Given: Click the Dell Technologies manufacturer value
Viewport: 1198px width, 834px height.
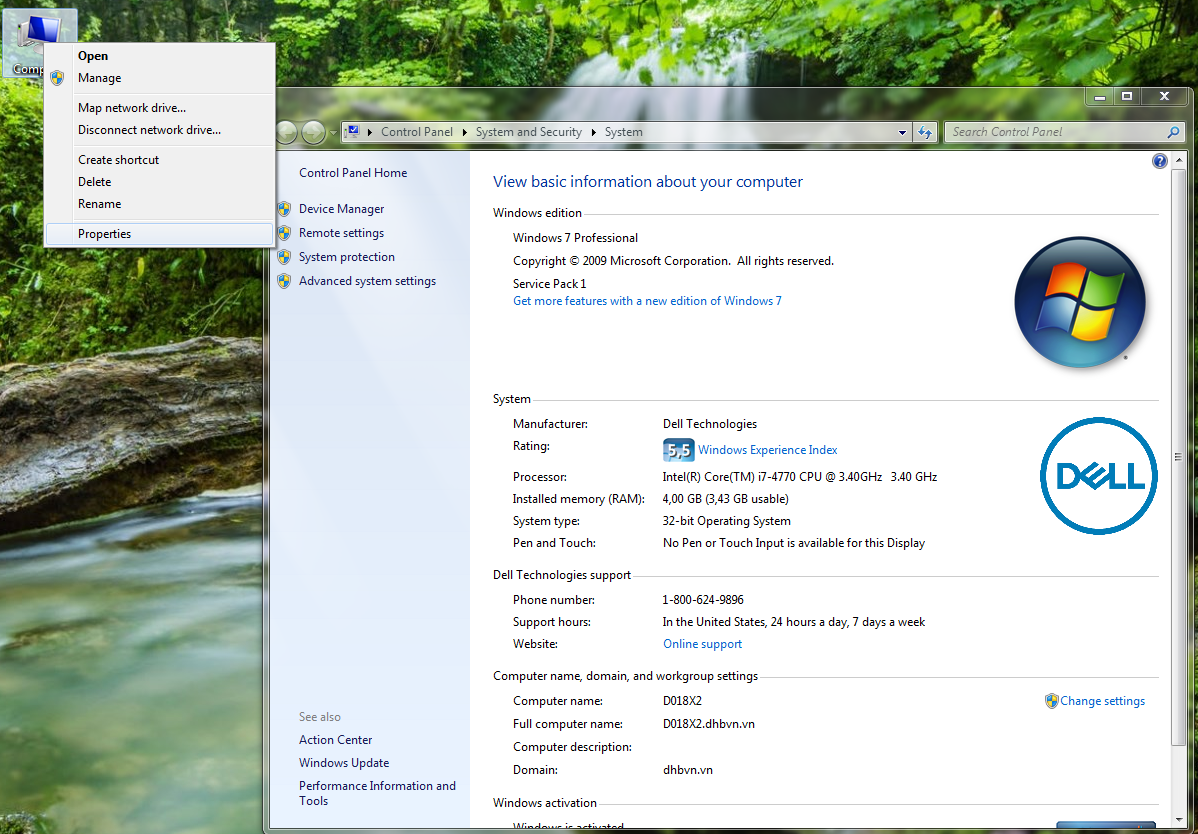Looking at the screenshot, I should point(710,424).
